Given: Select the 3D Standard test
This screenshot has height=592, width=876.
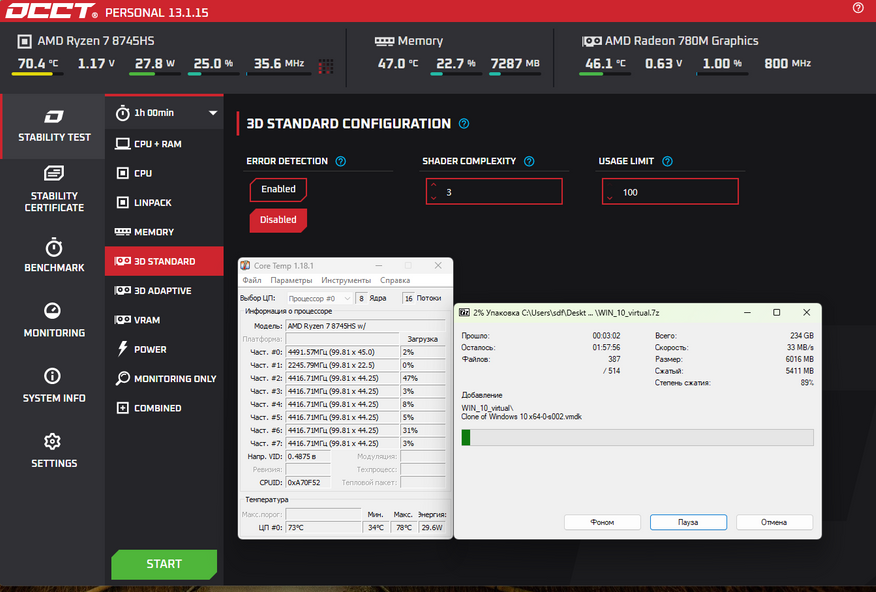Looking at the screenshot, I should pos(164,261).
